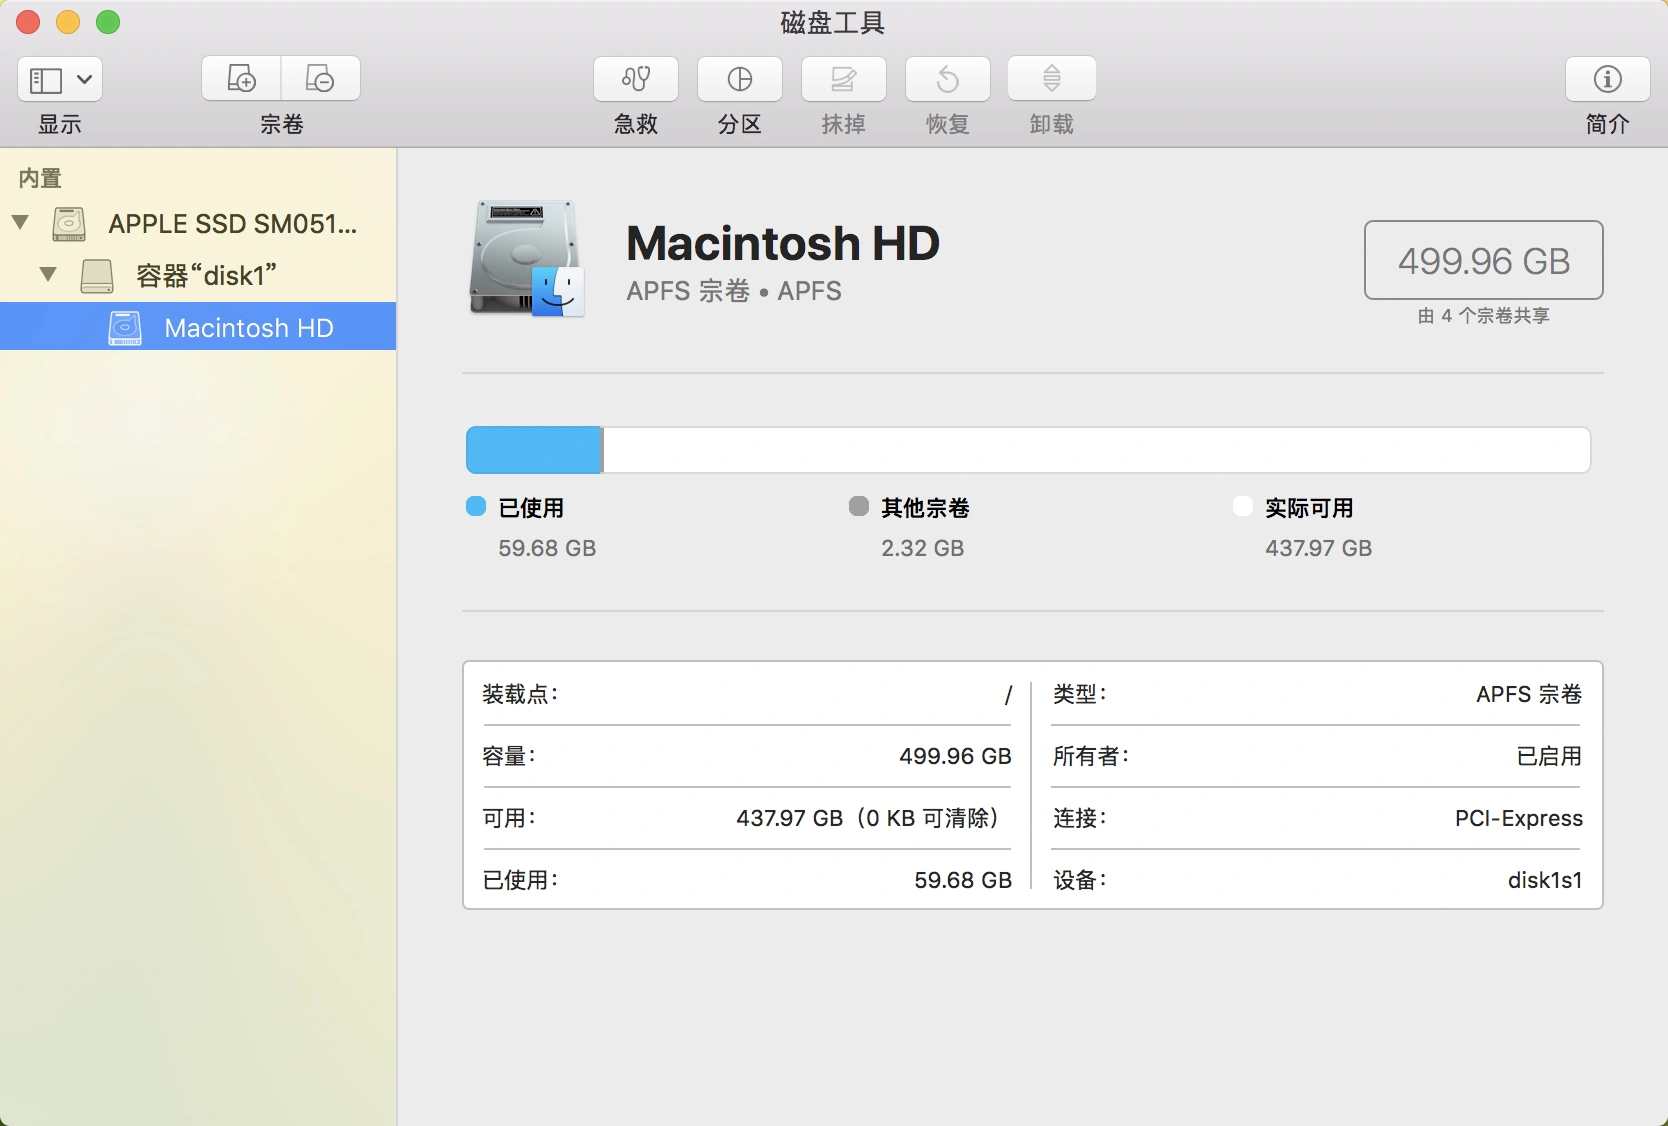This screenshot has width=1668, height=1126.
Task: Click the 装载点 mount point row
Action: point(747,694)
